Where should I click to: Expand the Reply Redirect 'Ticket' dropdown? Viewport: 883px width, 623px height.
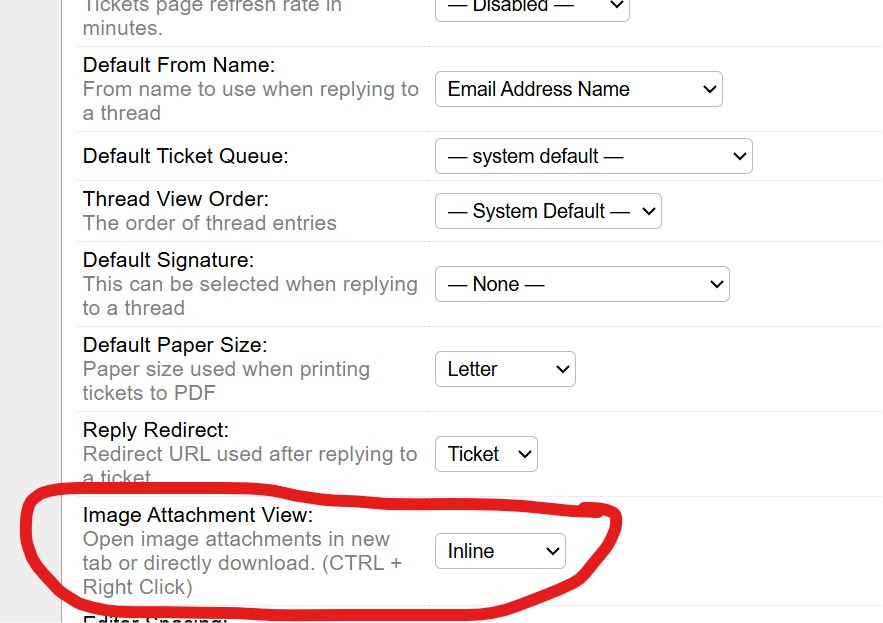(486, 454)
